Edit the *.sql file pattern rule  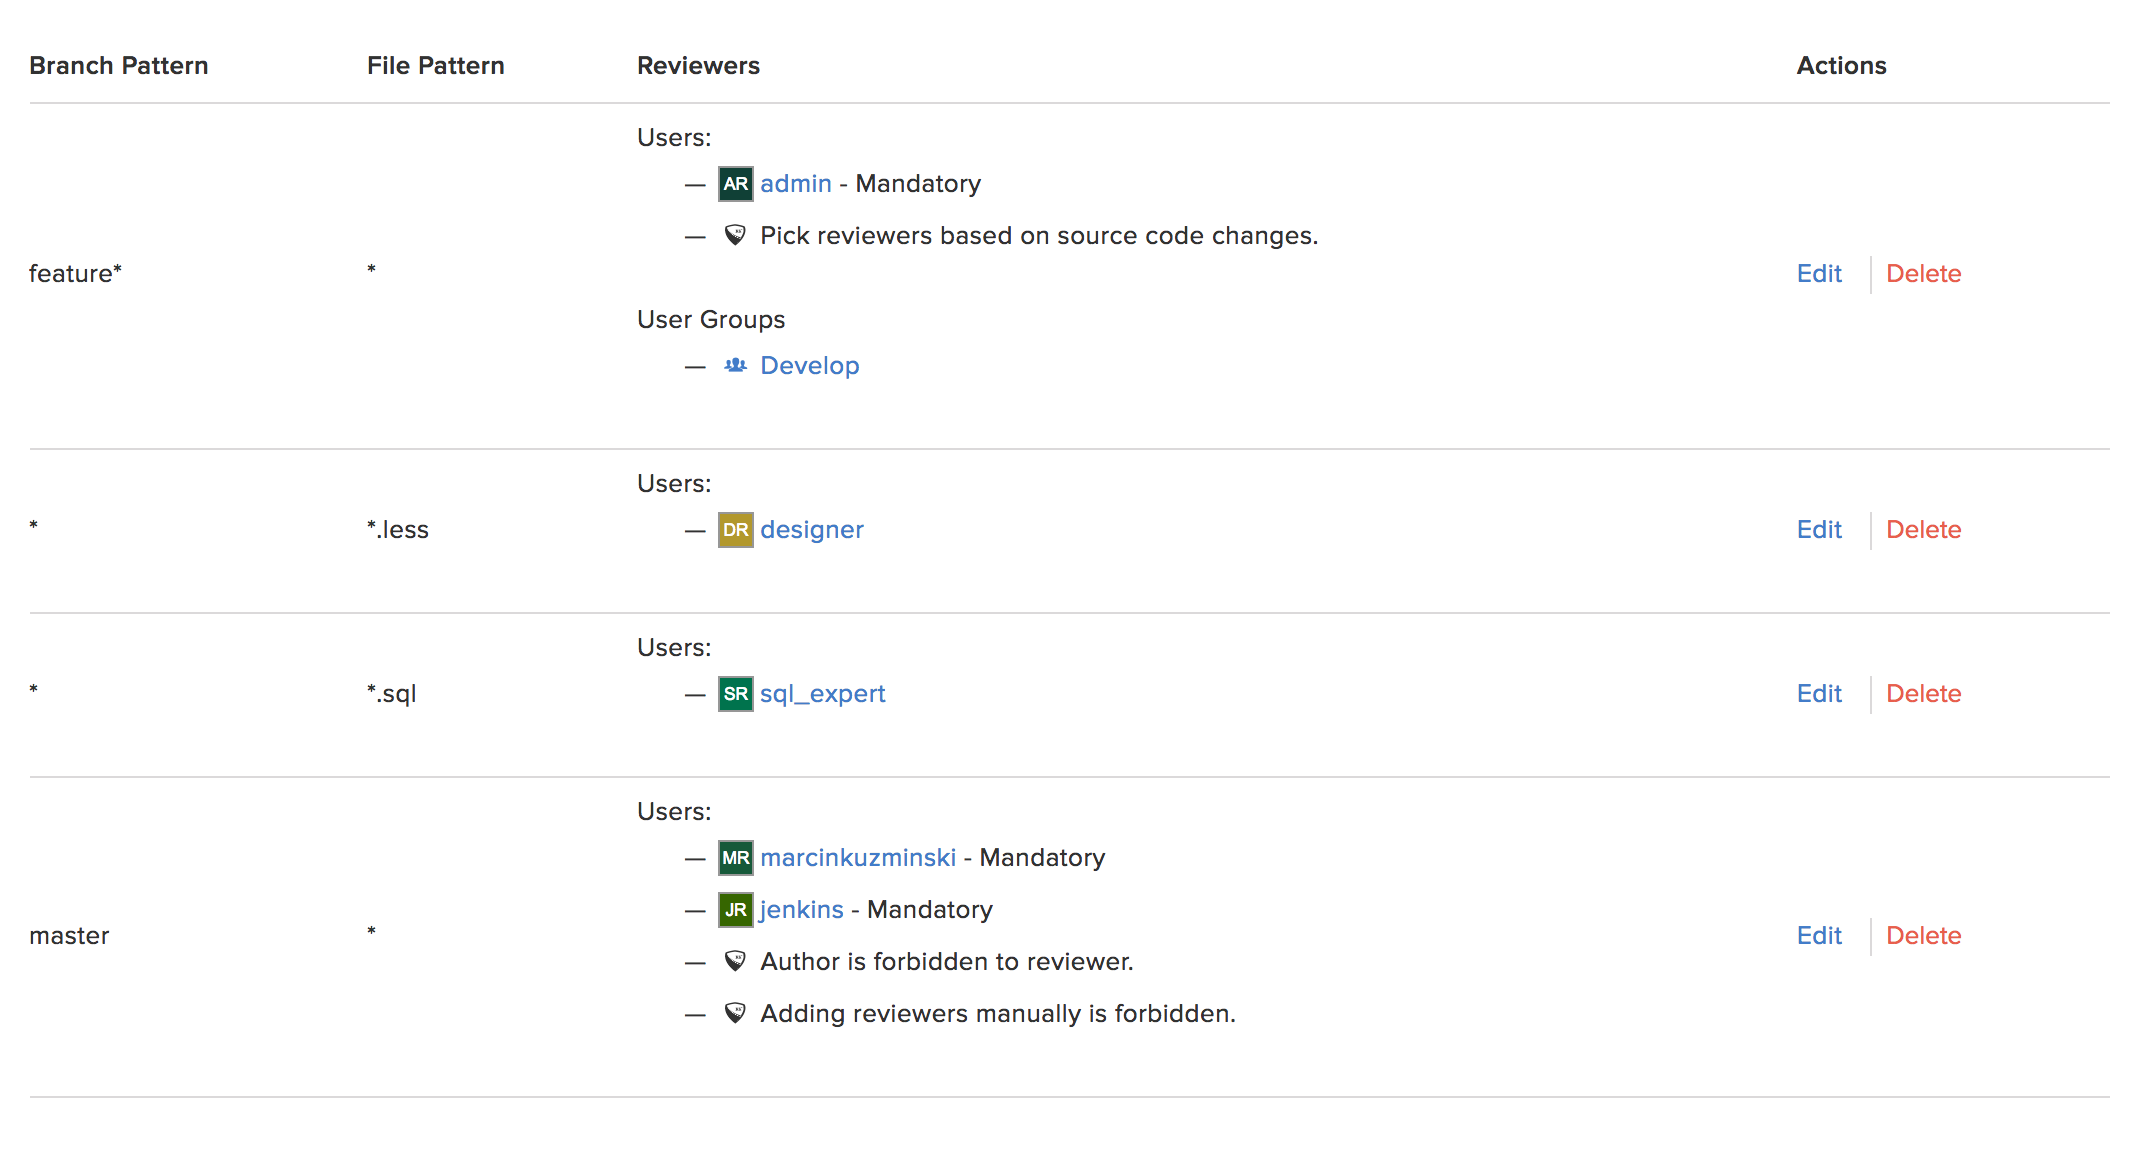[1819, 694]
